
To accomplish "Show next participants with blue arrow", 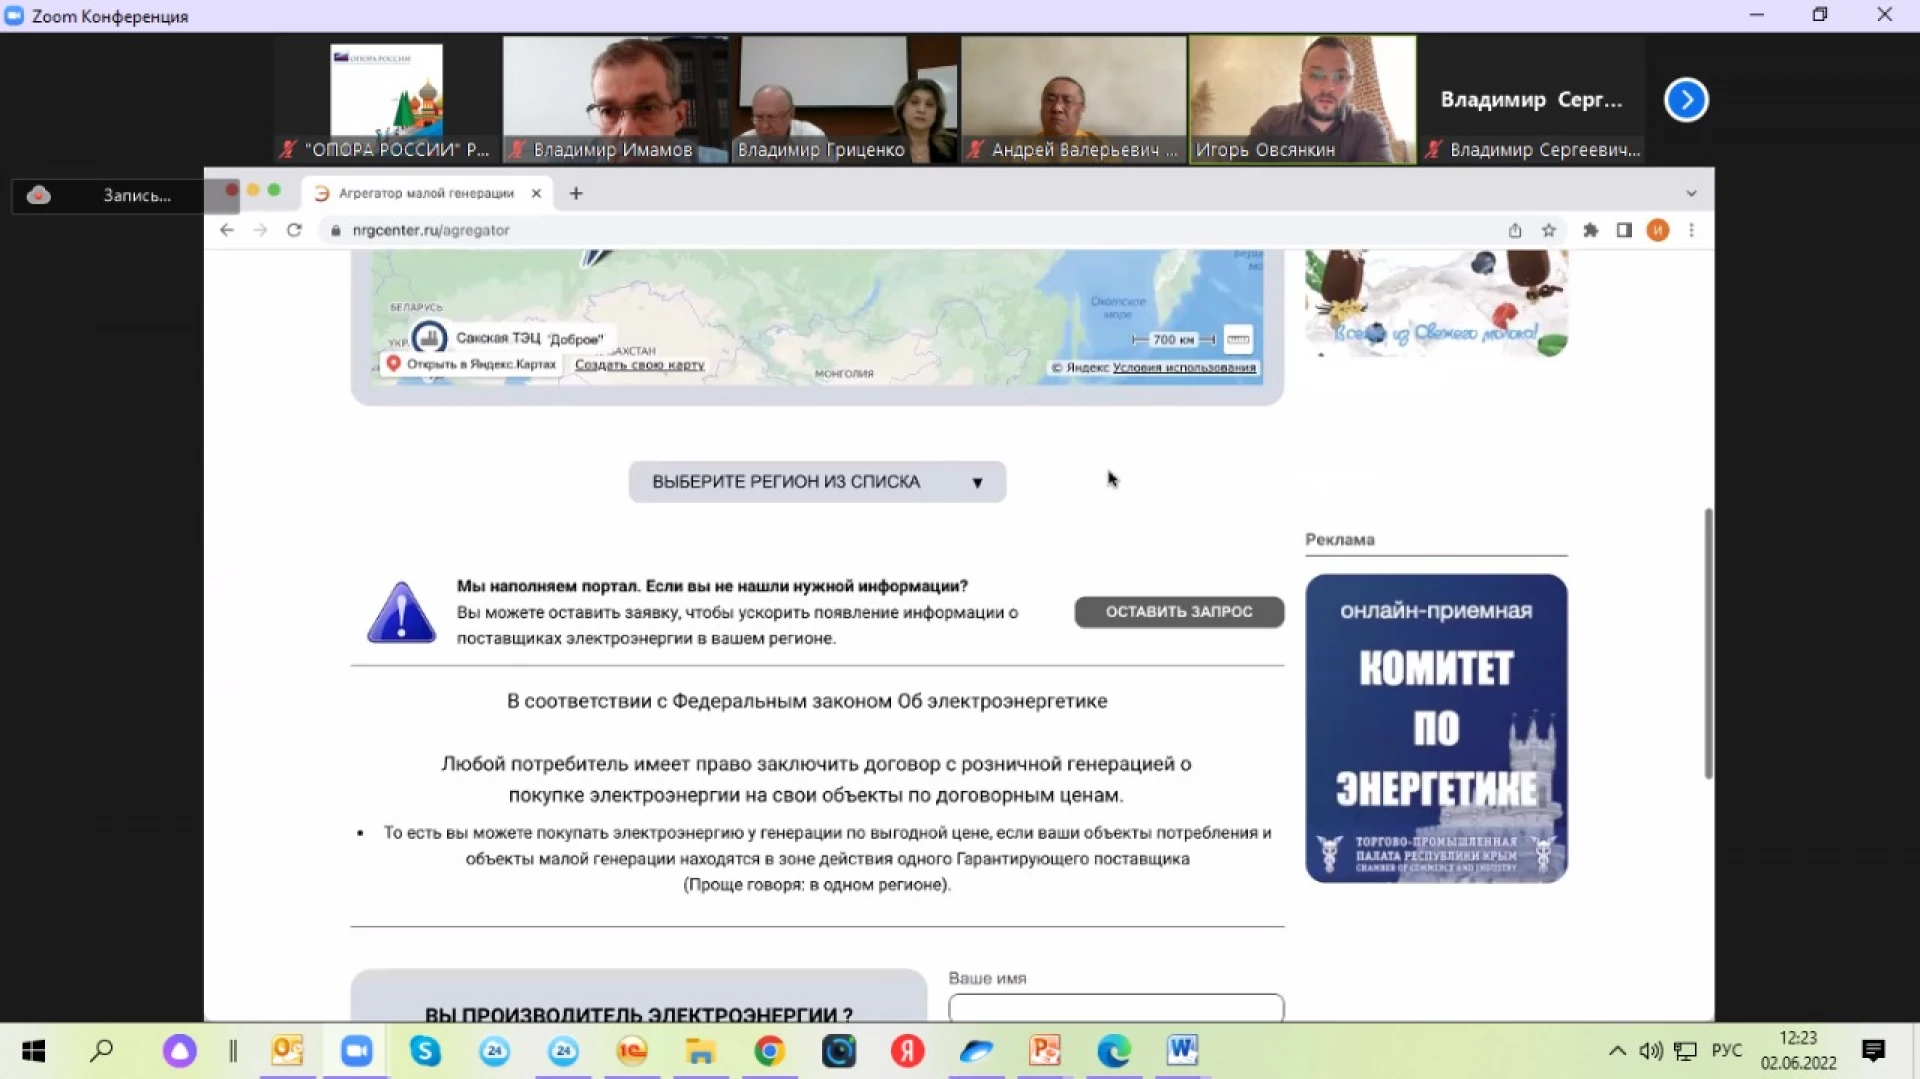I will click(x=1686, y=100).
